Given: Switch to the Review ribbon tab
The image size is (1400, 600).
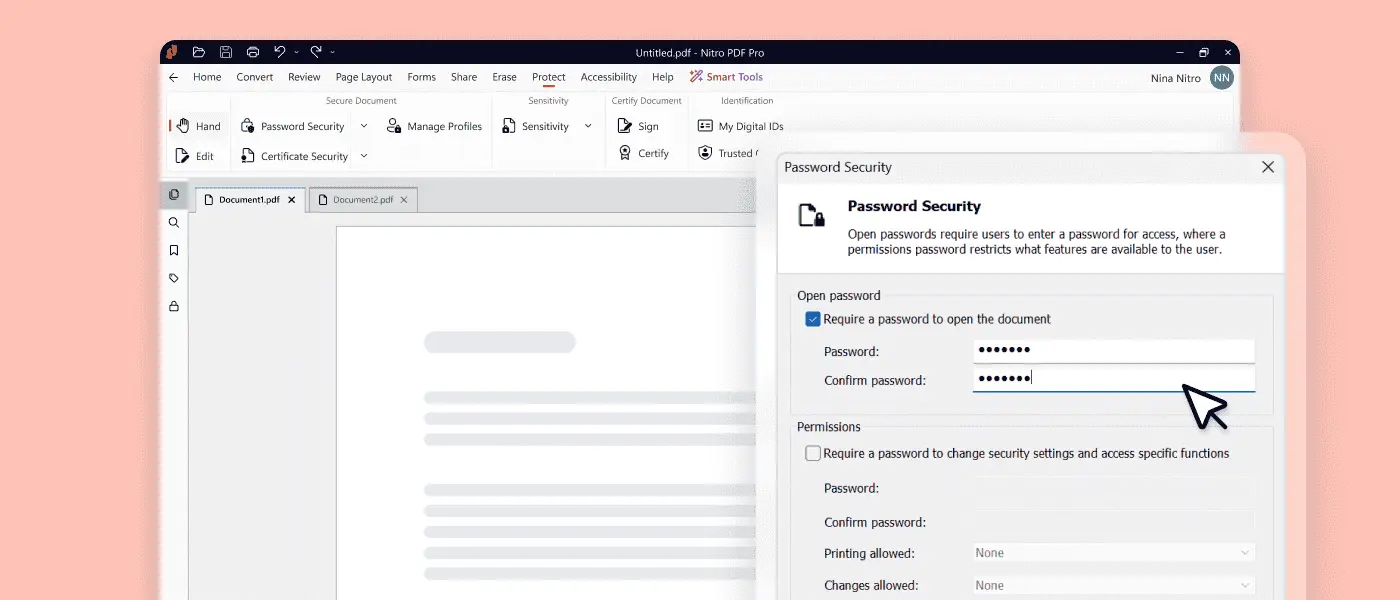Looking at the screenshot, I should [304, 77].
